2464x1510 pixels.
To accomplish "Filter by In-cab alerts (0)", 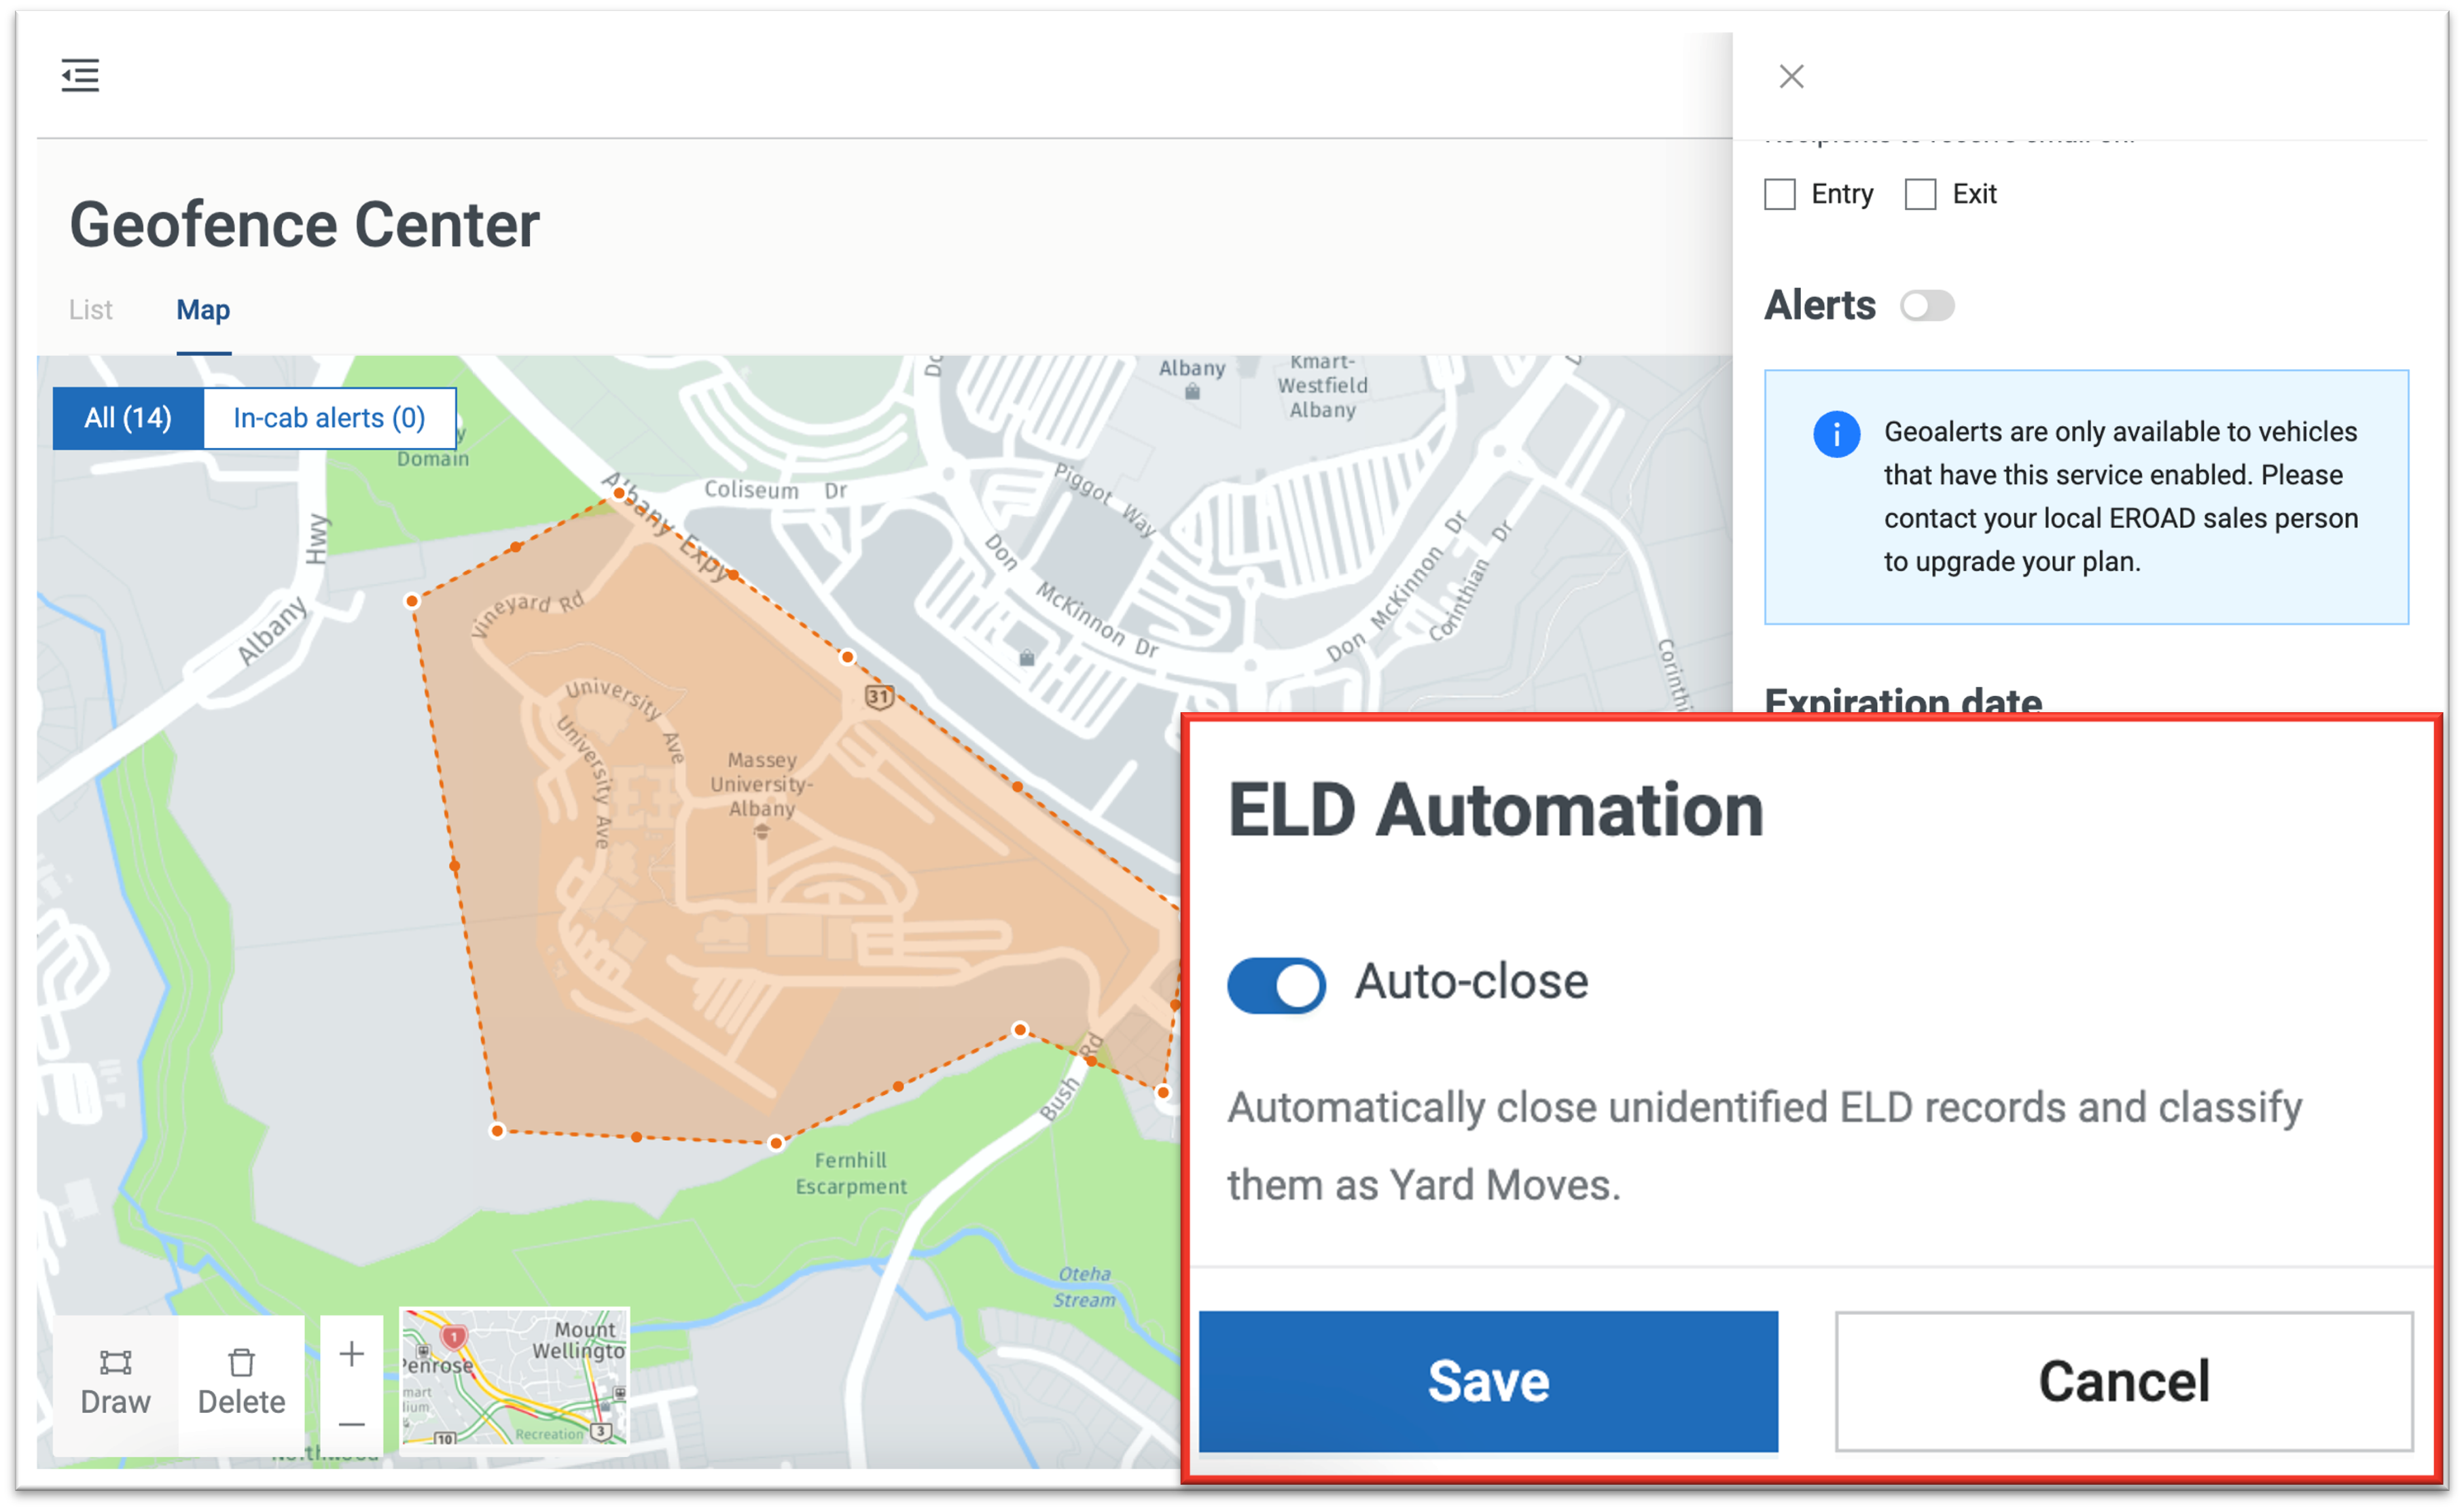I will [329, 418].
